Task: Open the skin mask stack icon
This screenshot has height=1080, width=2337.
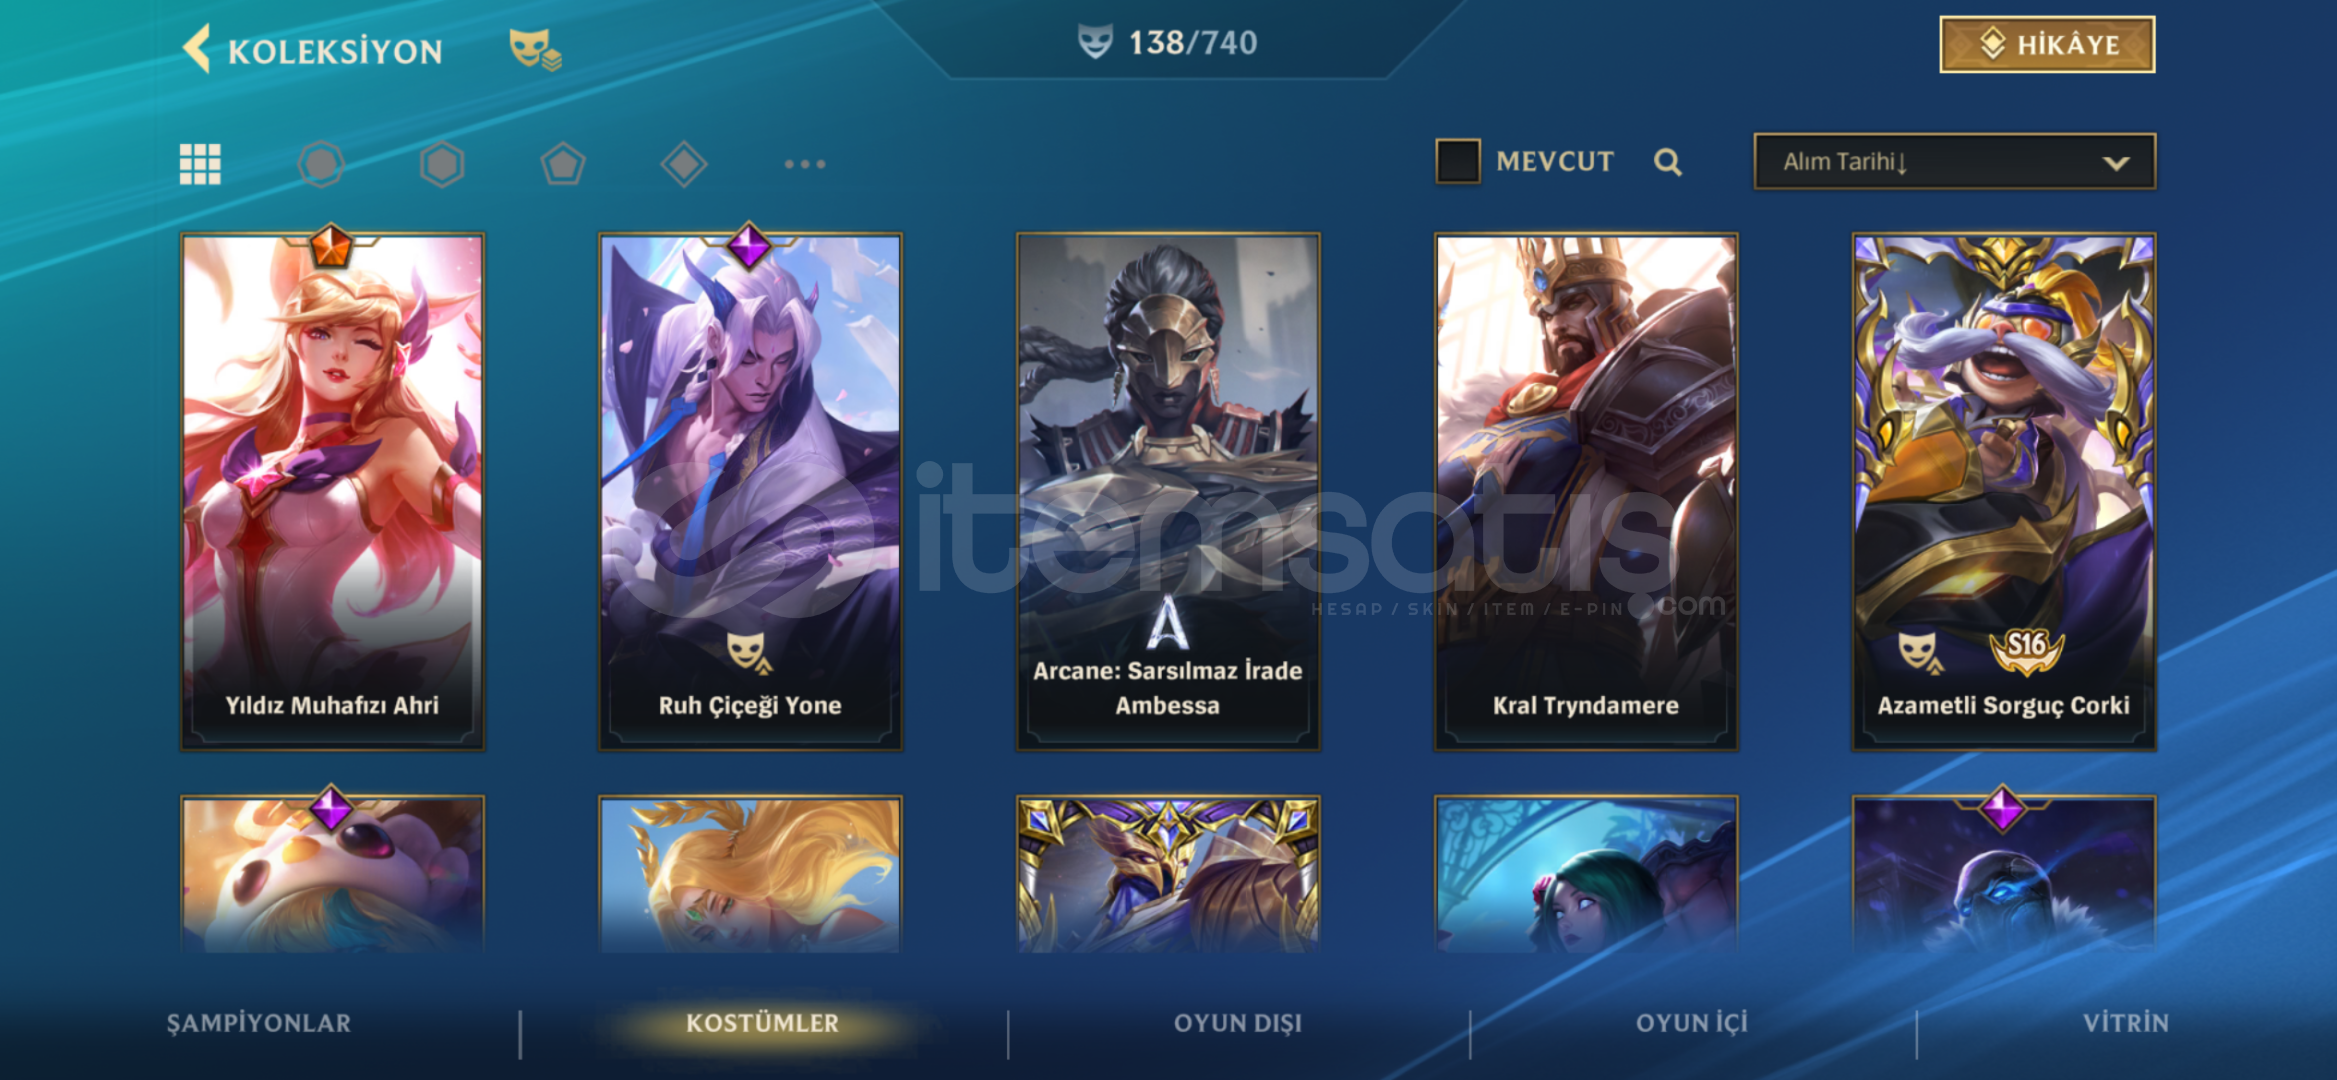Action: [535, 49]
